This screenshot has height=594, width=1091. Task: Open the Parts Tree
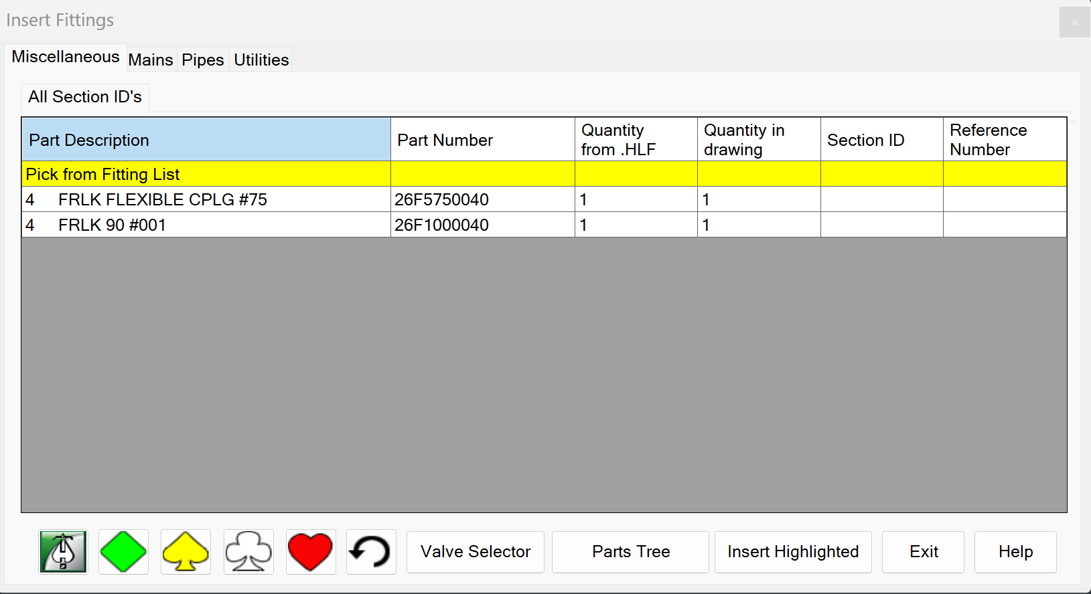[630, 552]
